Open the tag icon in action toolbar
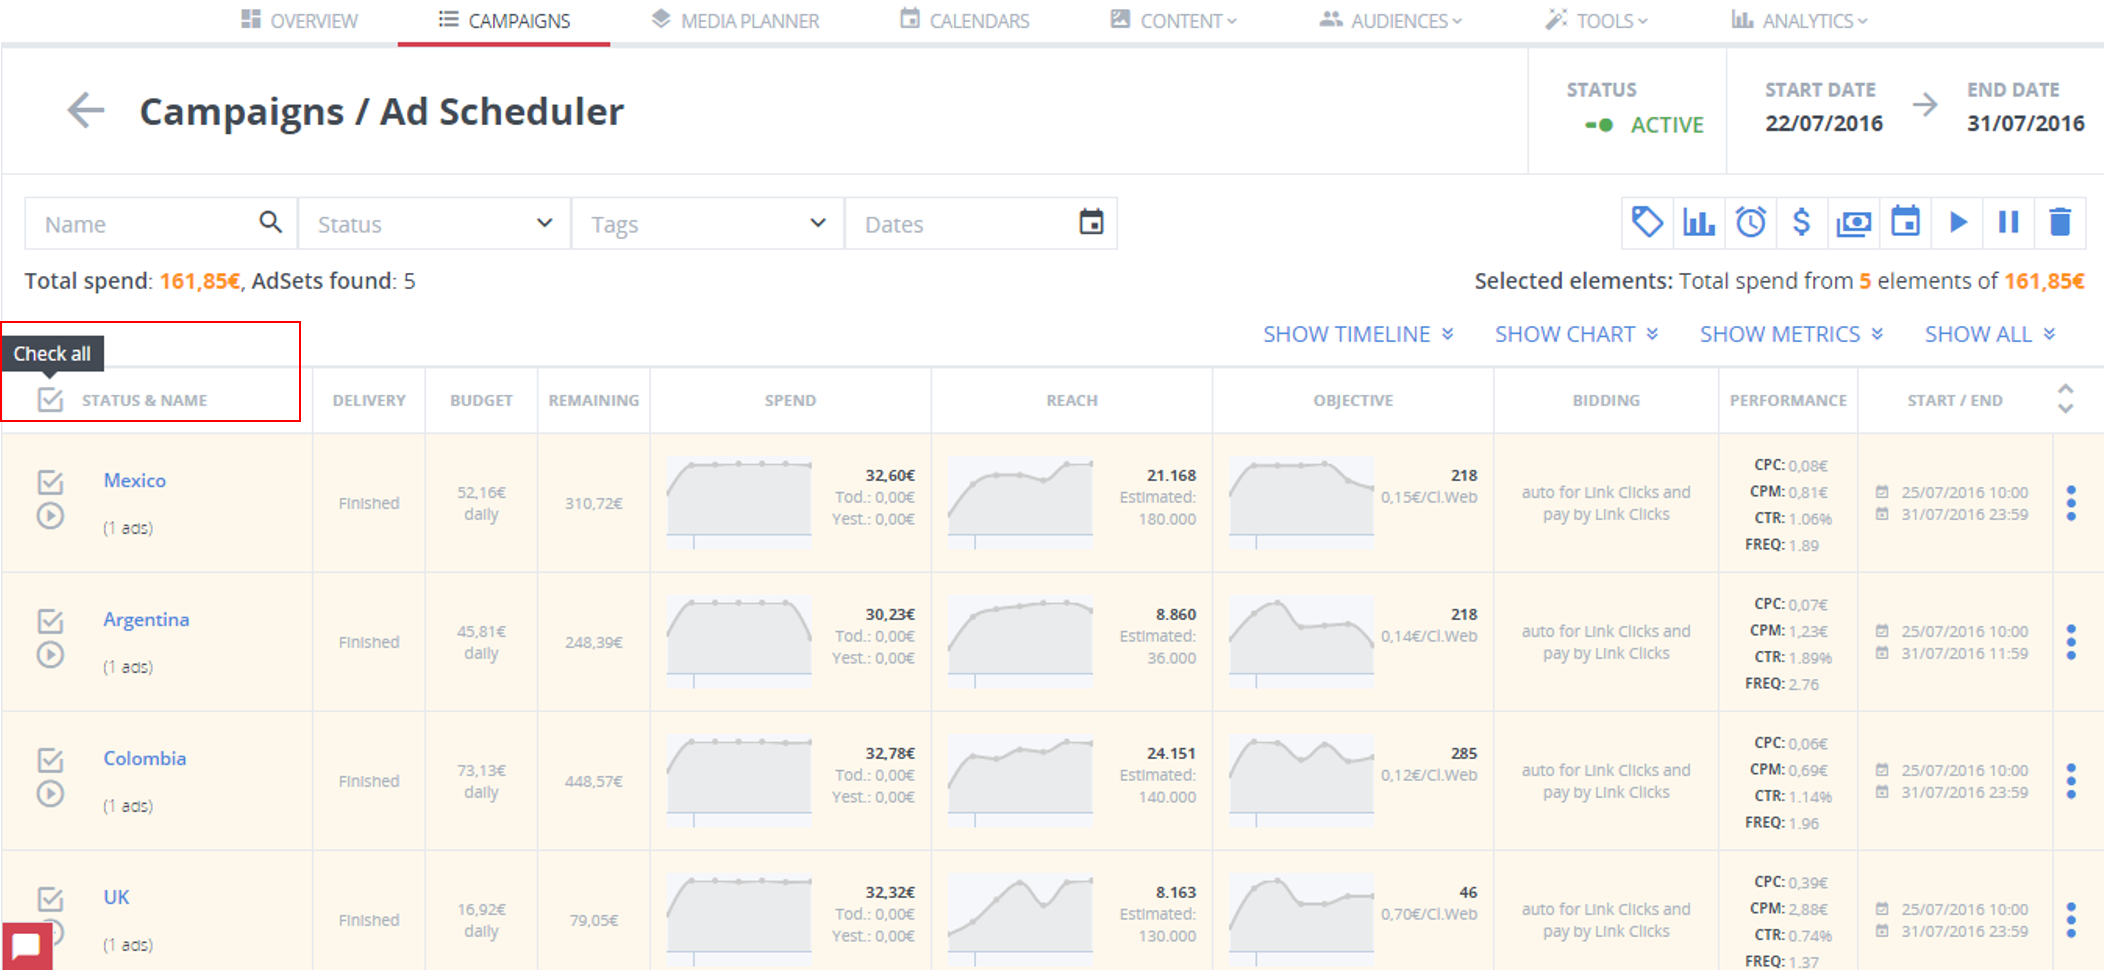Viewport: 2104px width, 970px height. click(x=1647, y=222)
